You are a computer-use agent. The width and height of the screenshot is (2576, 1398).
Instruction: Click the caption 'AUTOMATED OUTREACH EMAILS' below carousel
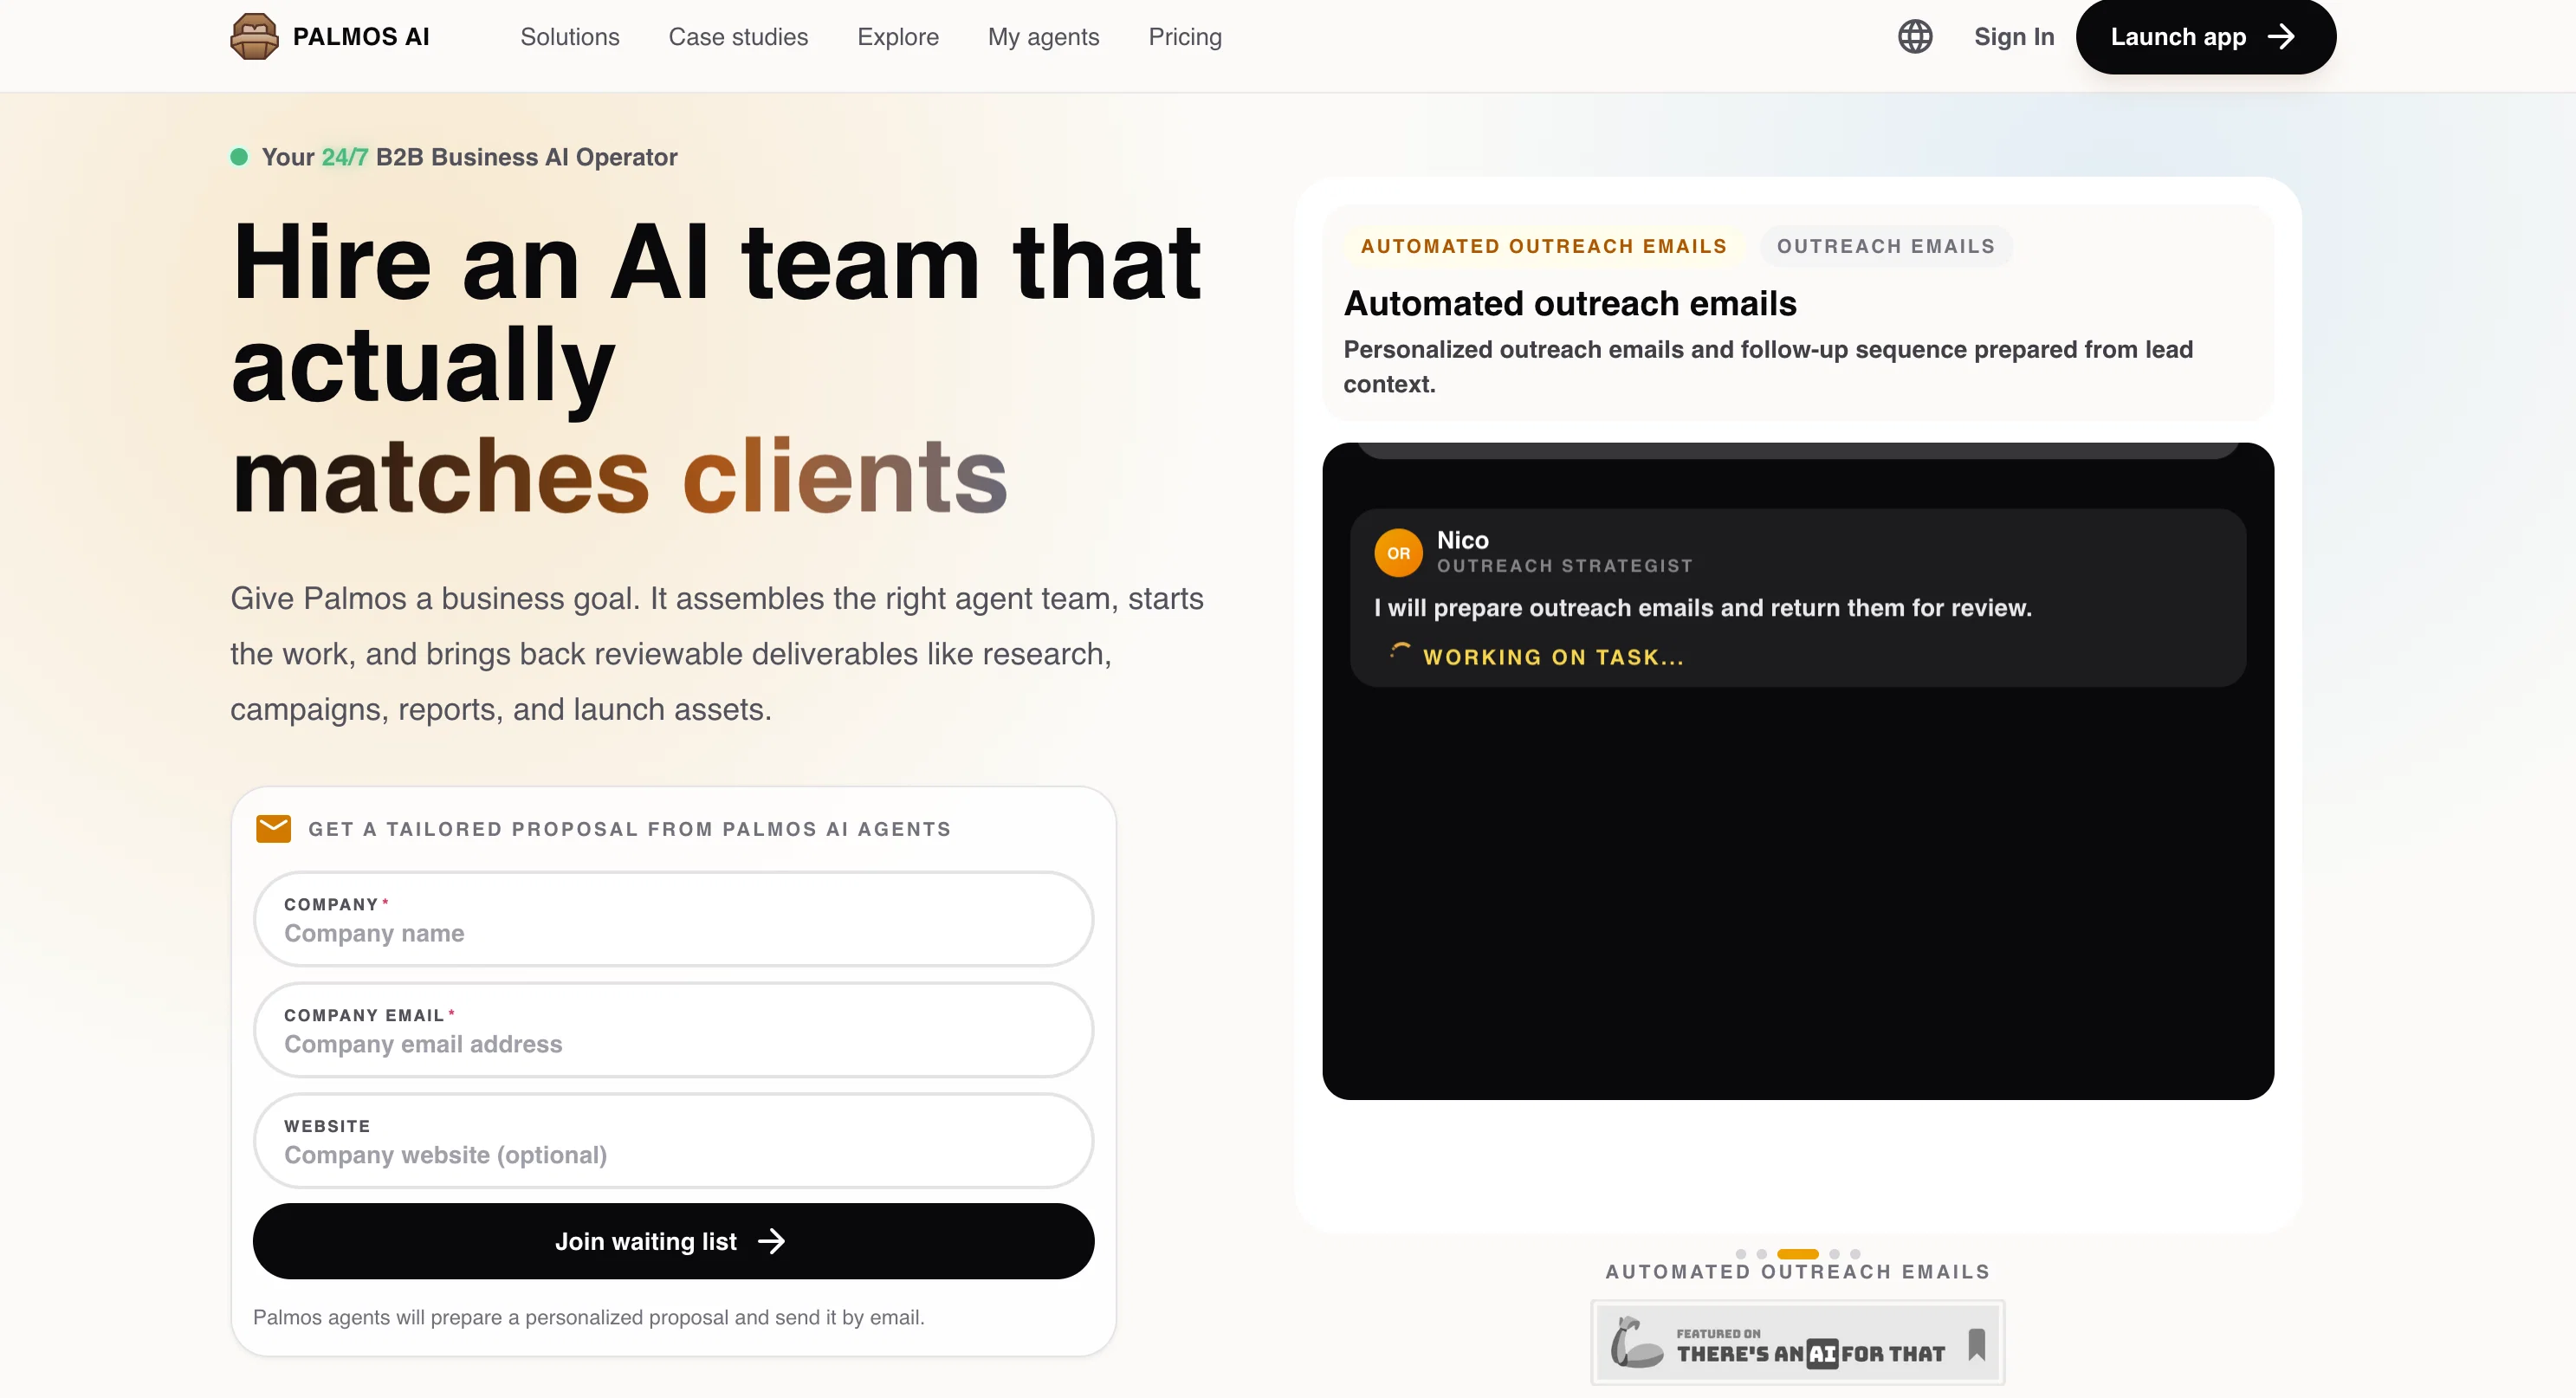point(1797,1272)
